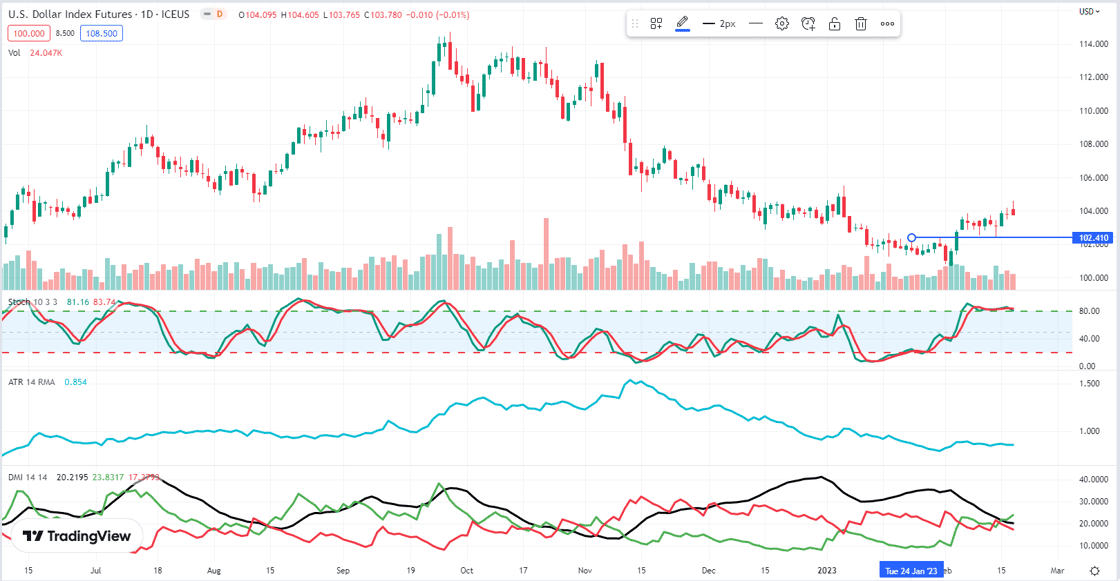The image size is (1120, 581).
Task: Select the line color pencil tool
Action: click(x=682, y=24)
